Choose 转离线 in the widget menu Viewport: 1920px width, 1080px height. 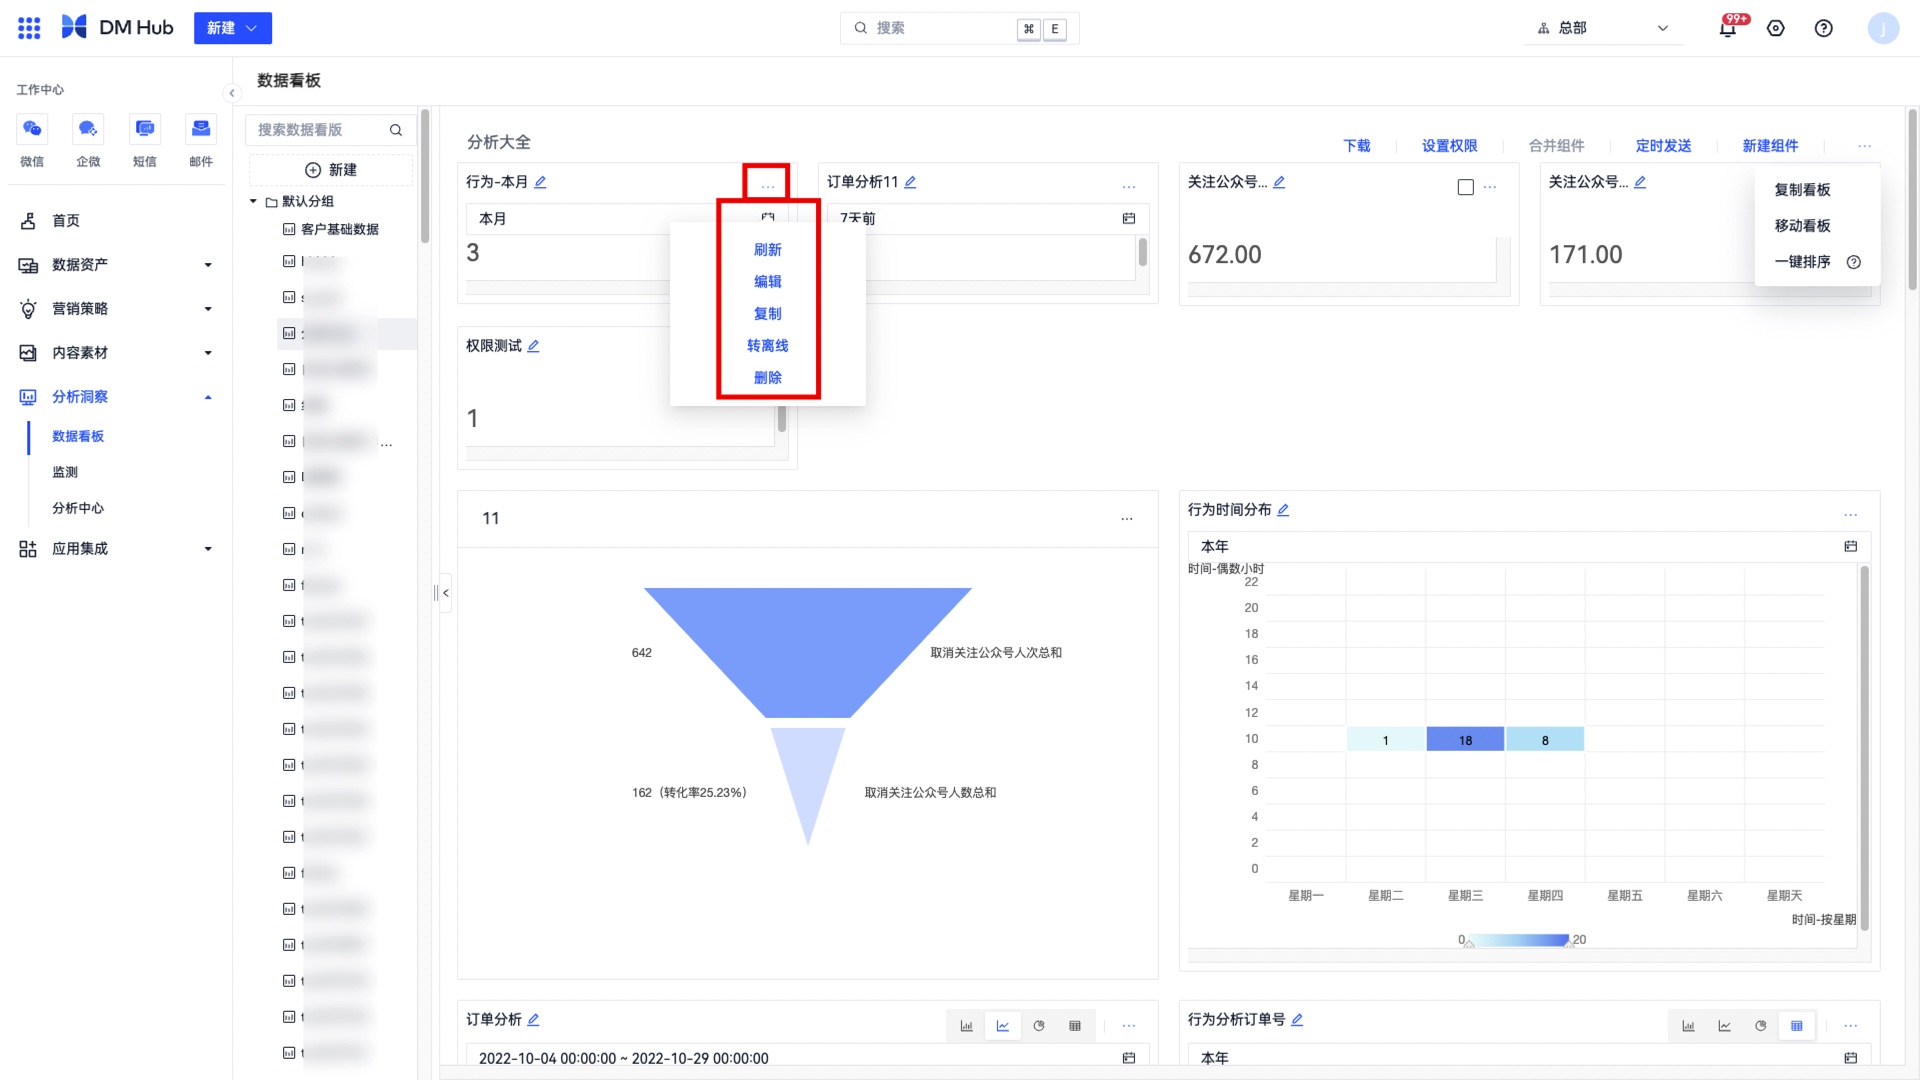tap(768, 346)
